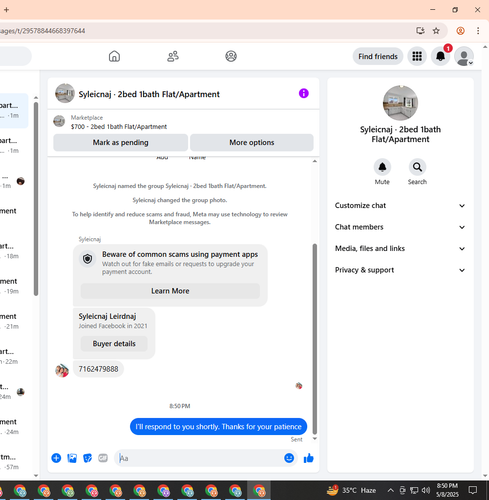489x500 pixels.
Task: Click sent message 'I'll respond to you shortly'
Action: pyautogui.click(x=218, y=427)
